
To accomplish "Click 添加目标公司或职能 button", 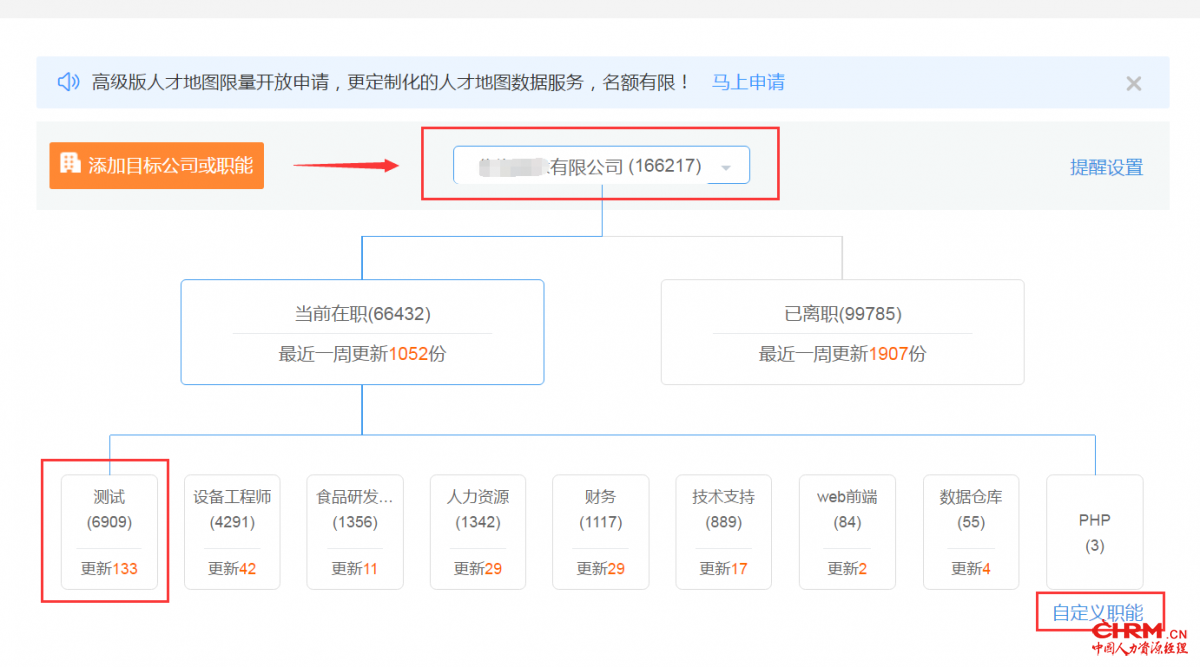I will pyautogui.click(x=156, y=165).
